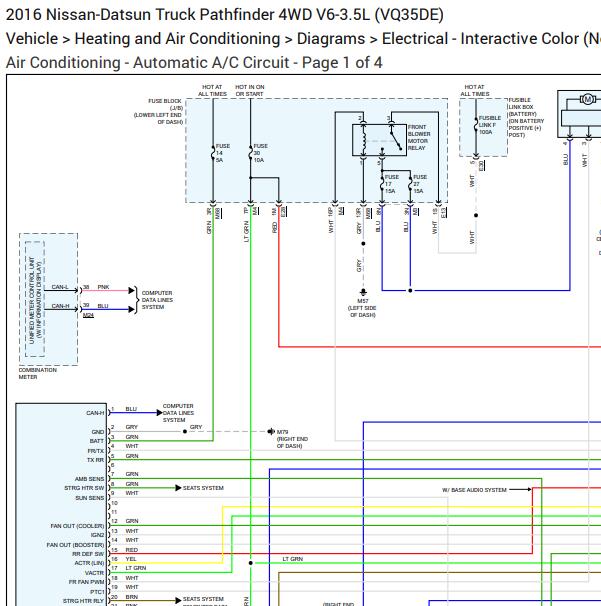Click the M24 connector label
This screenshot has height=606, width=601.
click(88, 315)
